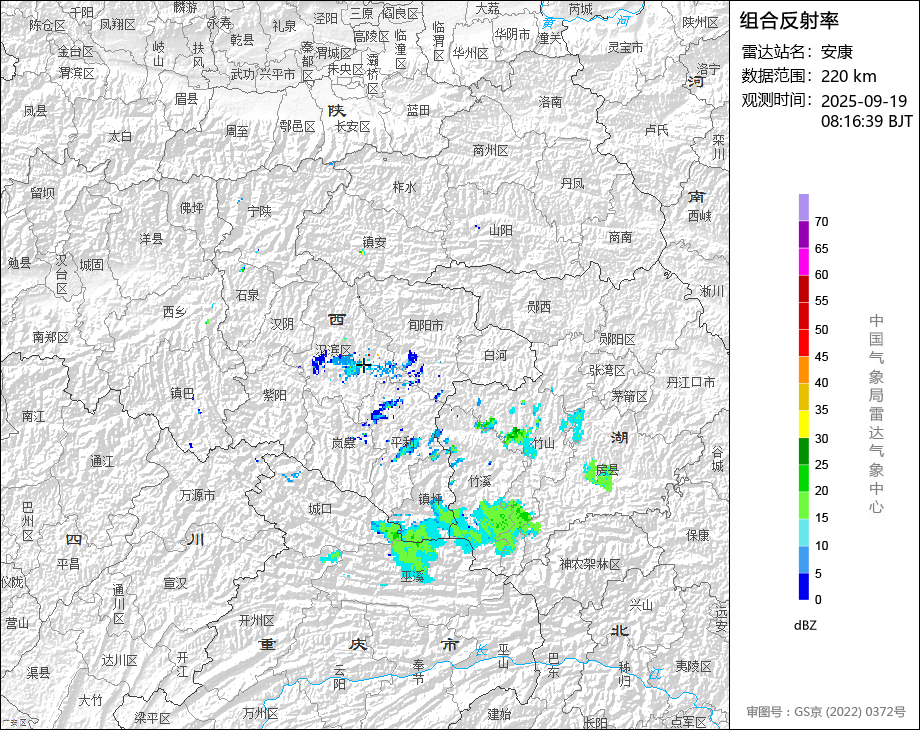The image size is (920, 730).
Task: Click the 柞水 map label
Action: [404, 187]
